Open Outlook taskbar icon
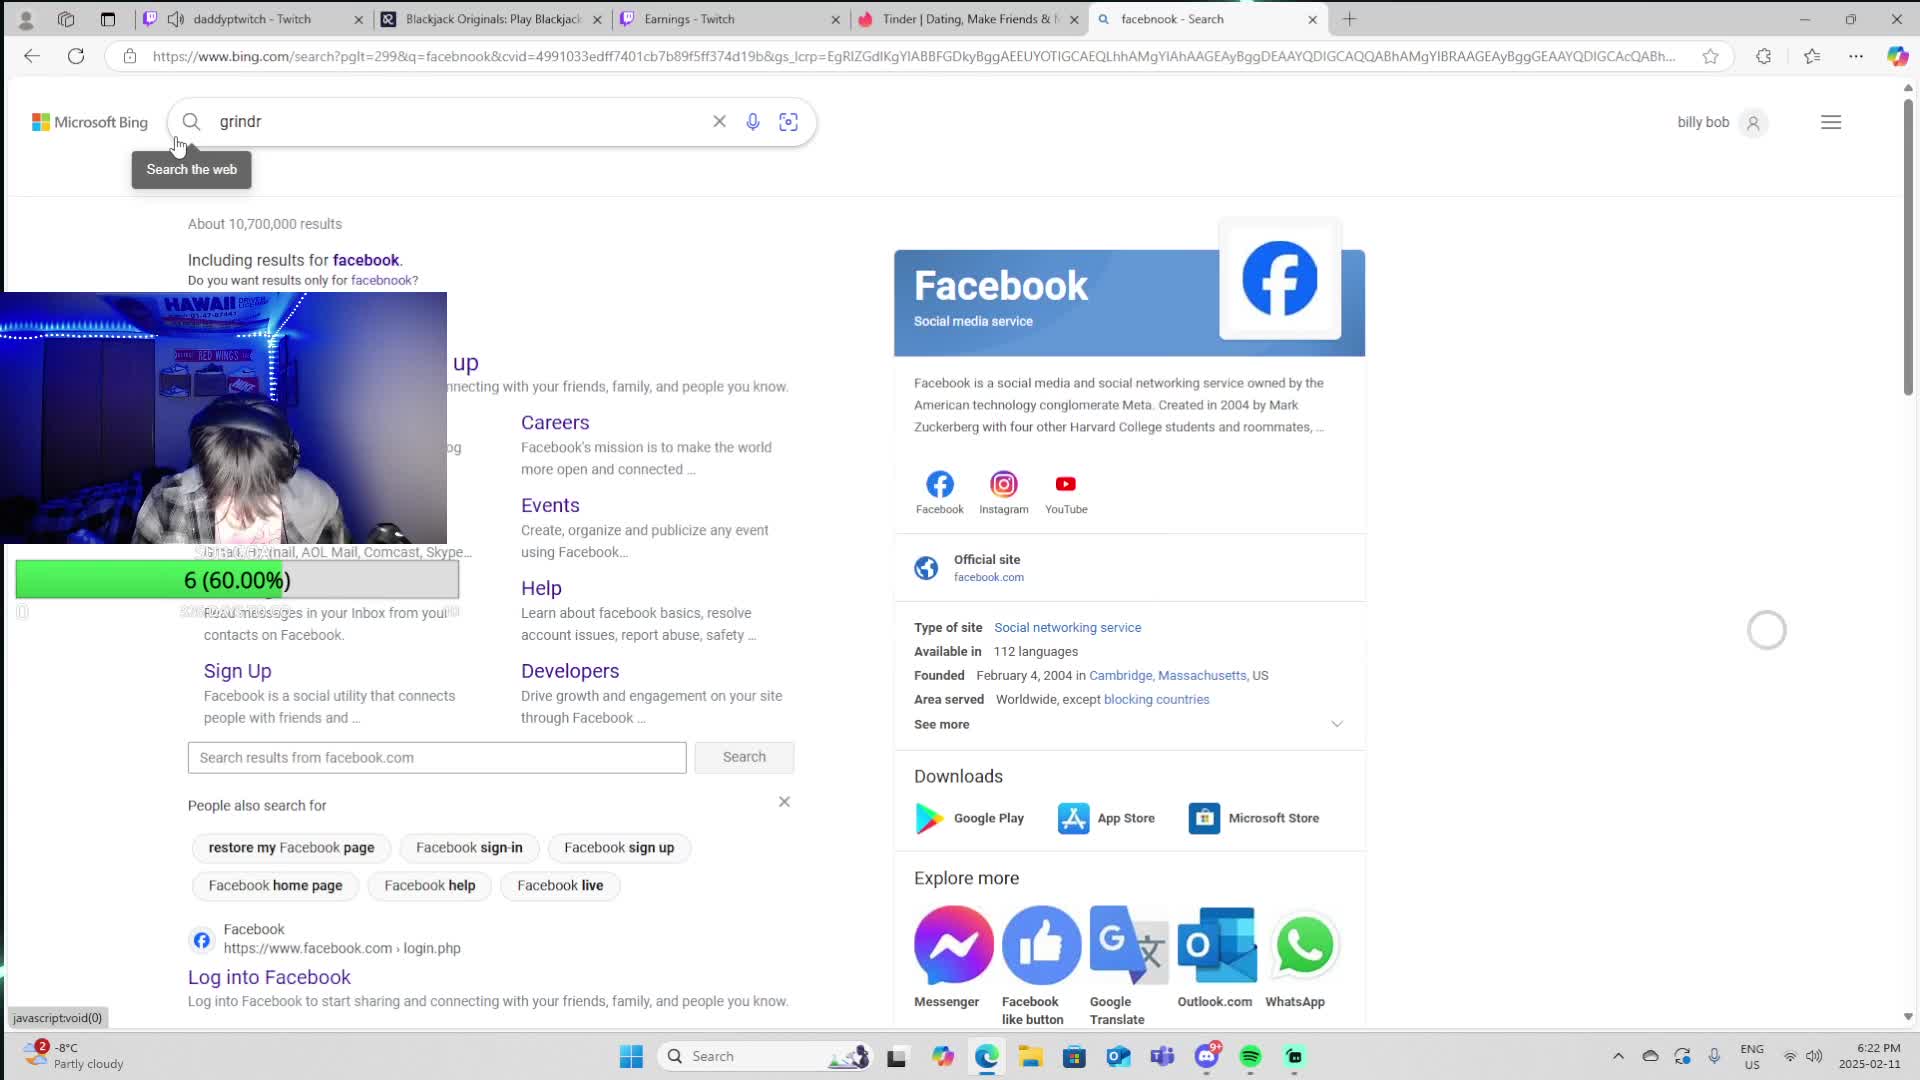Screen dimensions: 1920x1080 tap(1118, 1056)
